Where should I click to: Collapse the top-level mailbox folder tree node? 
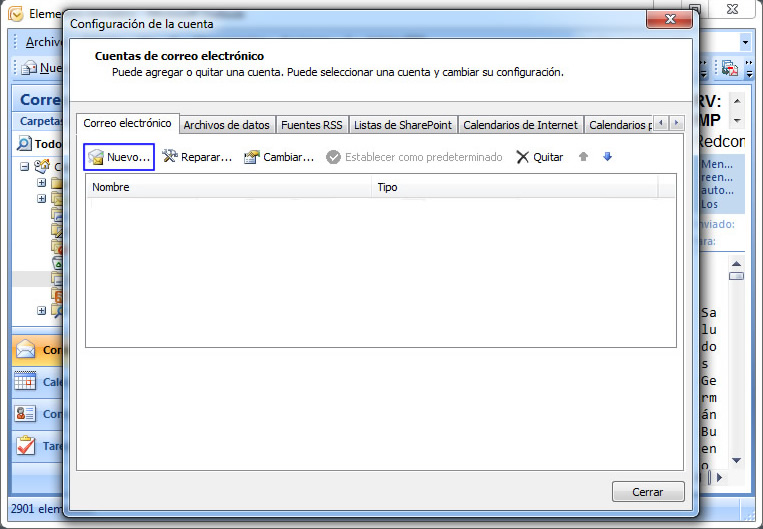(x=25, y=166)
